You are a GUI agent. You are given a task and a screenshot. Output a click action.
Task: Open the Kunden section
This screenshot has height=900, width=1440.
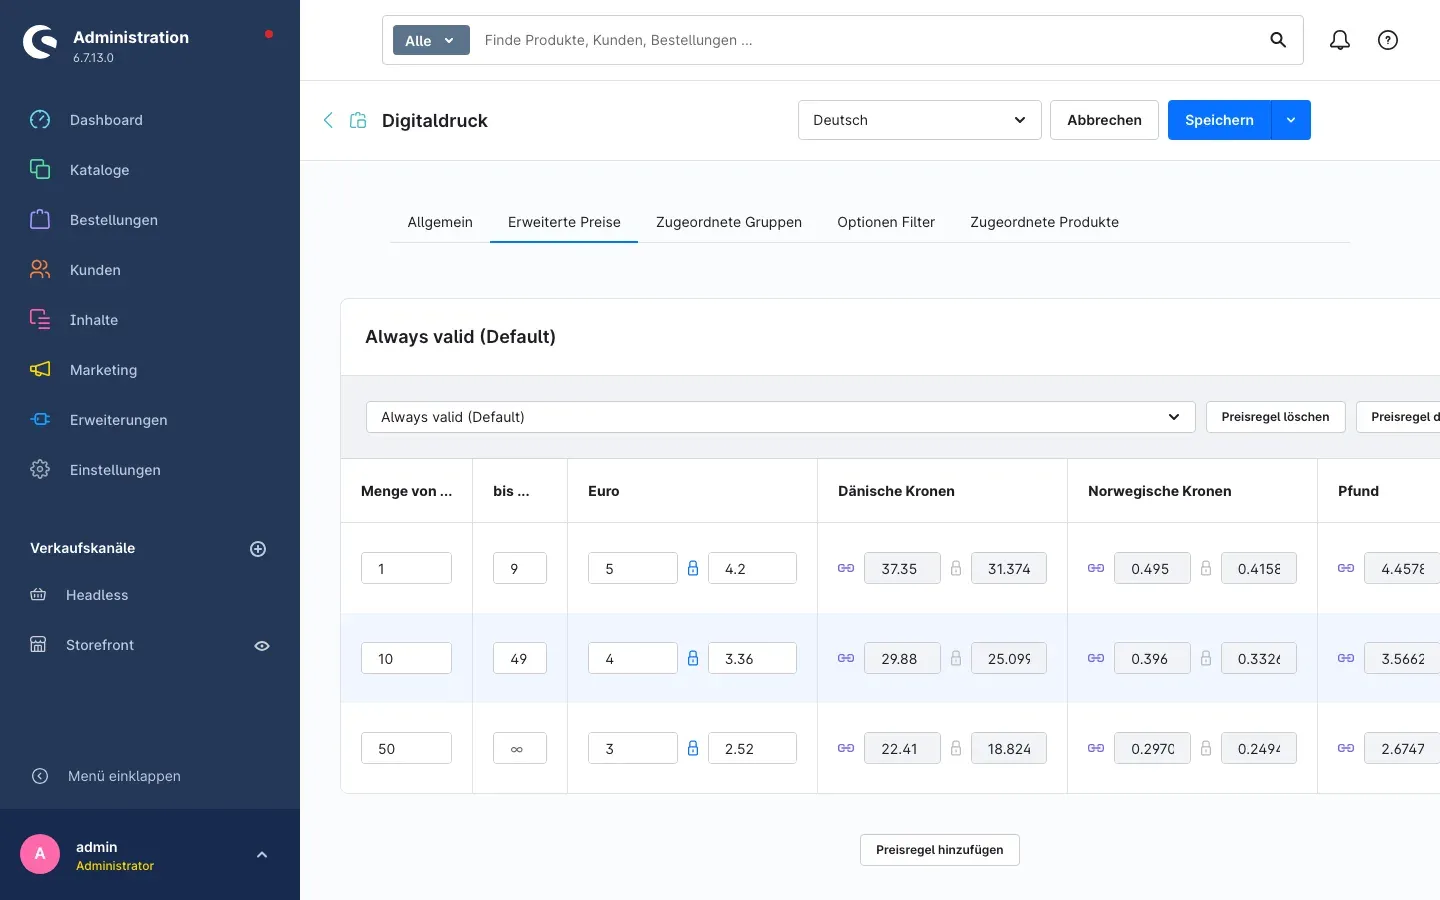point(95,270)
